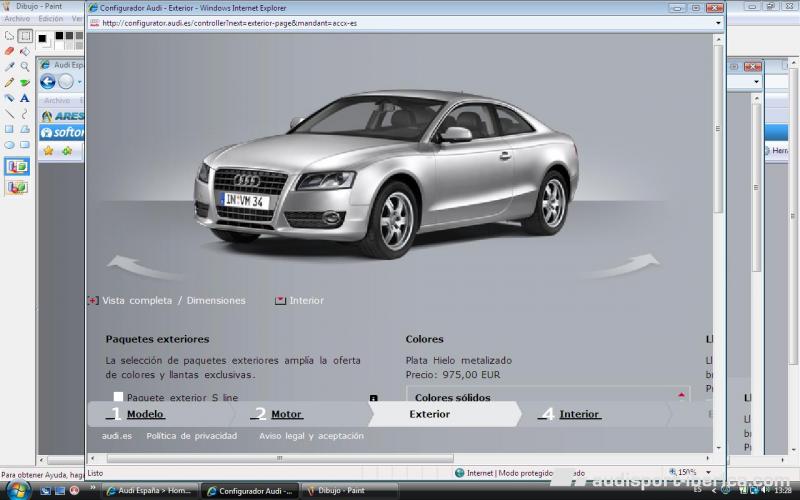Click the zoom level 150% control
Screen dimensions: 800x500
[683, 472]
